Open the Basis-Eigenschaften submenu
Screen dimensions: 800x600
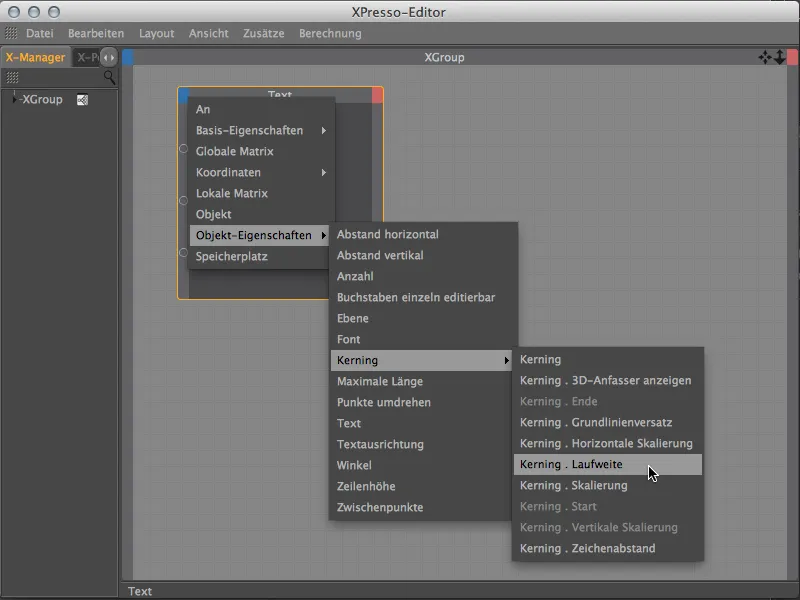(x=260, y=131)
